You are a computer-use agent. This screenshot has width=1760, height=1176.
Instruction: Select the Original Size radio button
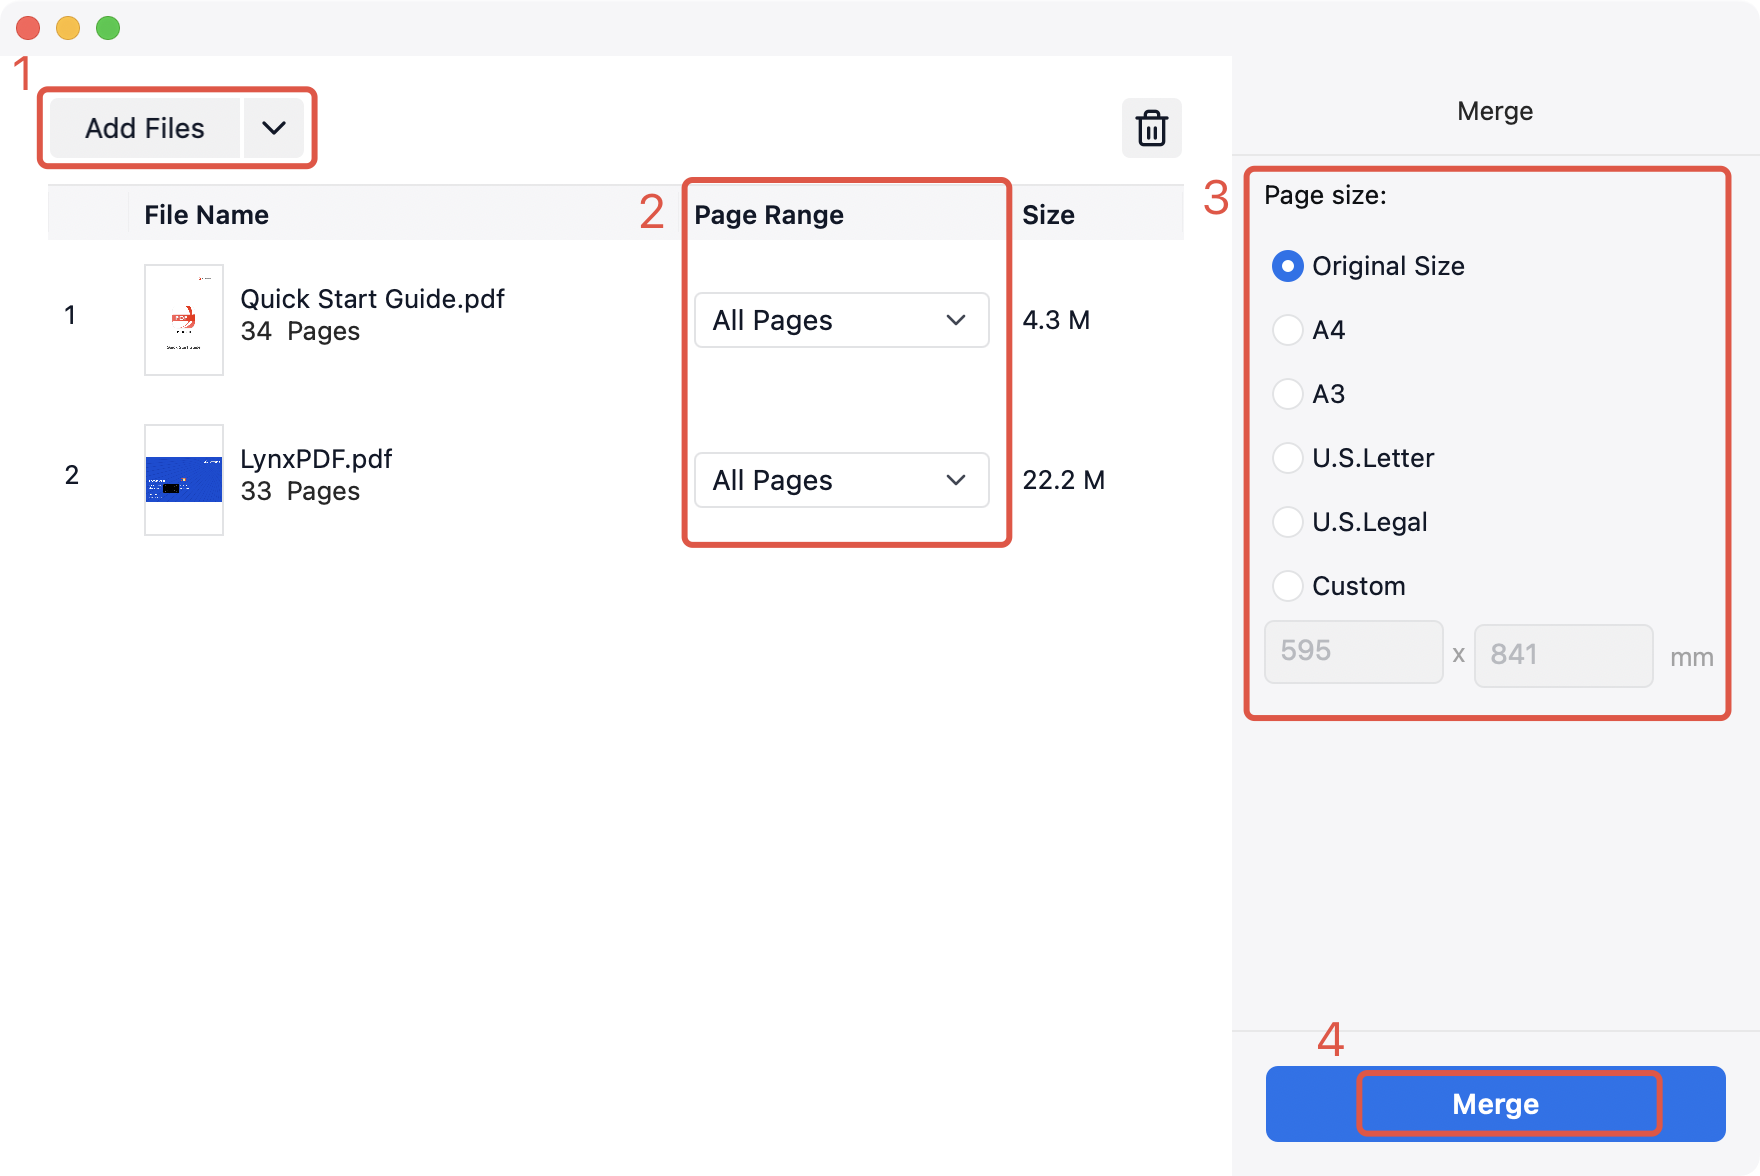click(x=1288, y=266)
